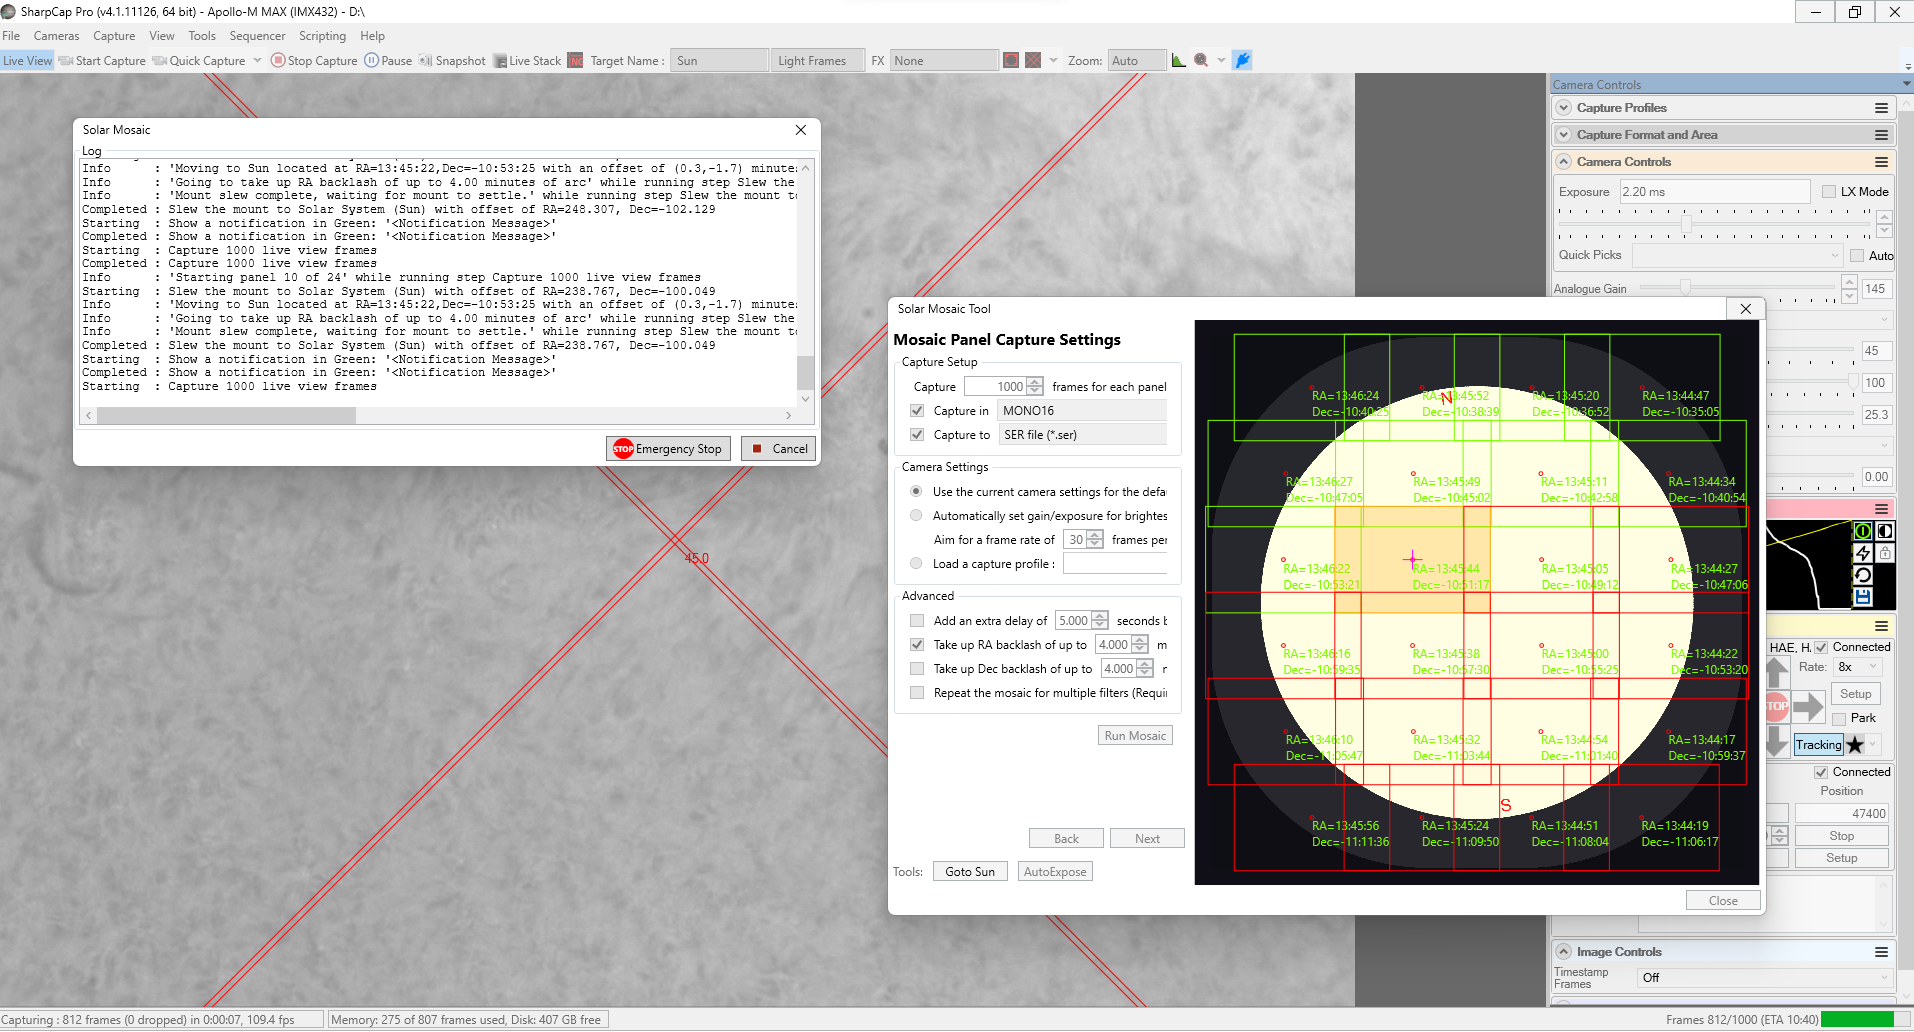Toggle Take up RA backlash checkbox
Viewport: 1914px width, 1032px height.
[x=917, y=645]
